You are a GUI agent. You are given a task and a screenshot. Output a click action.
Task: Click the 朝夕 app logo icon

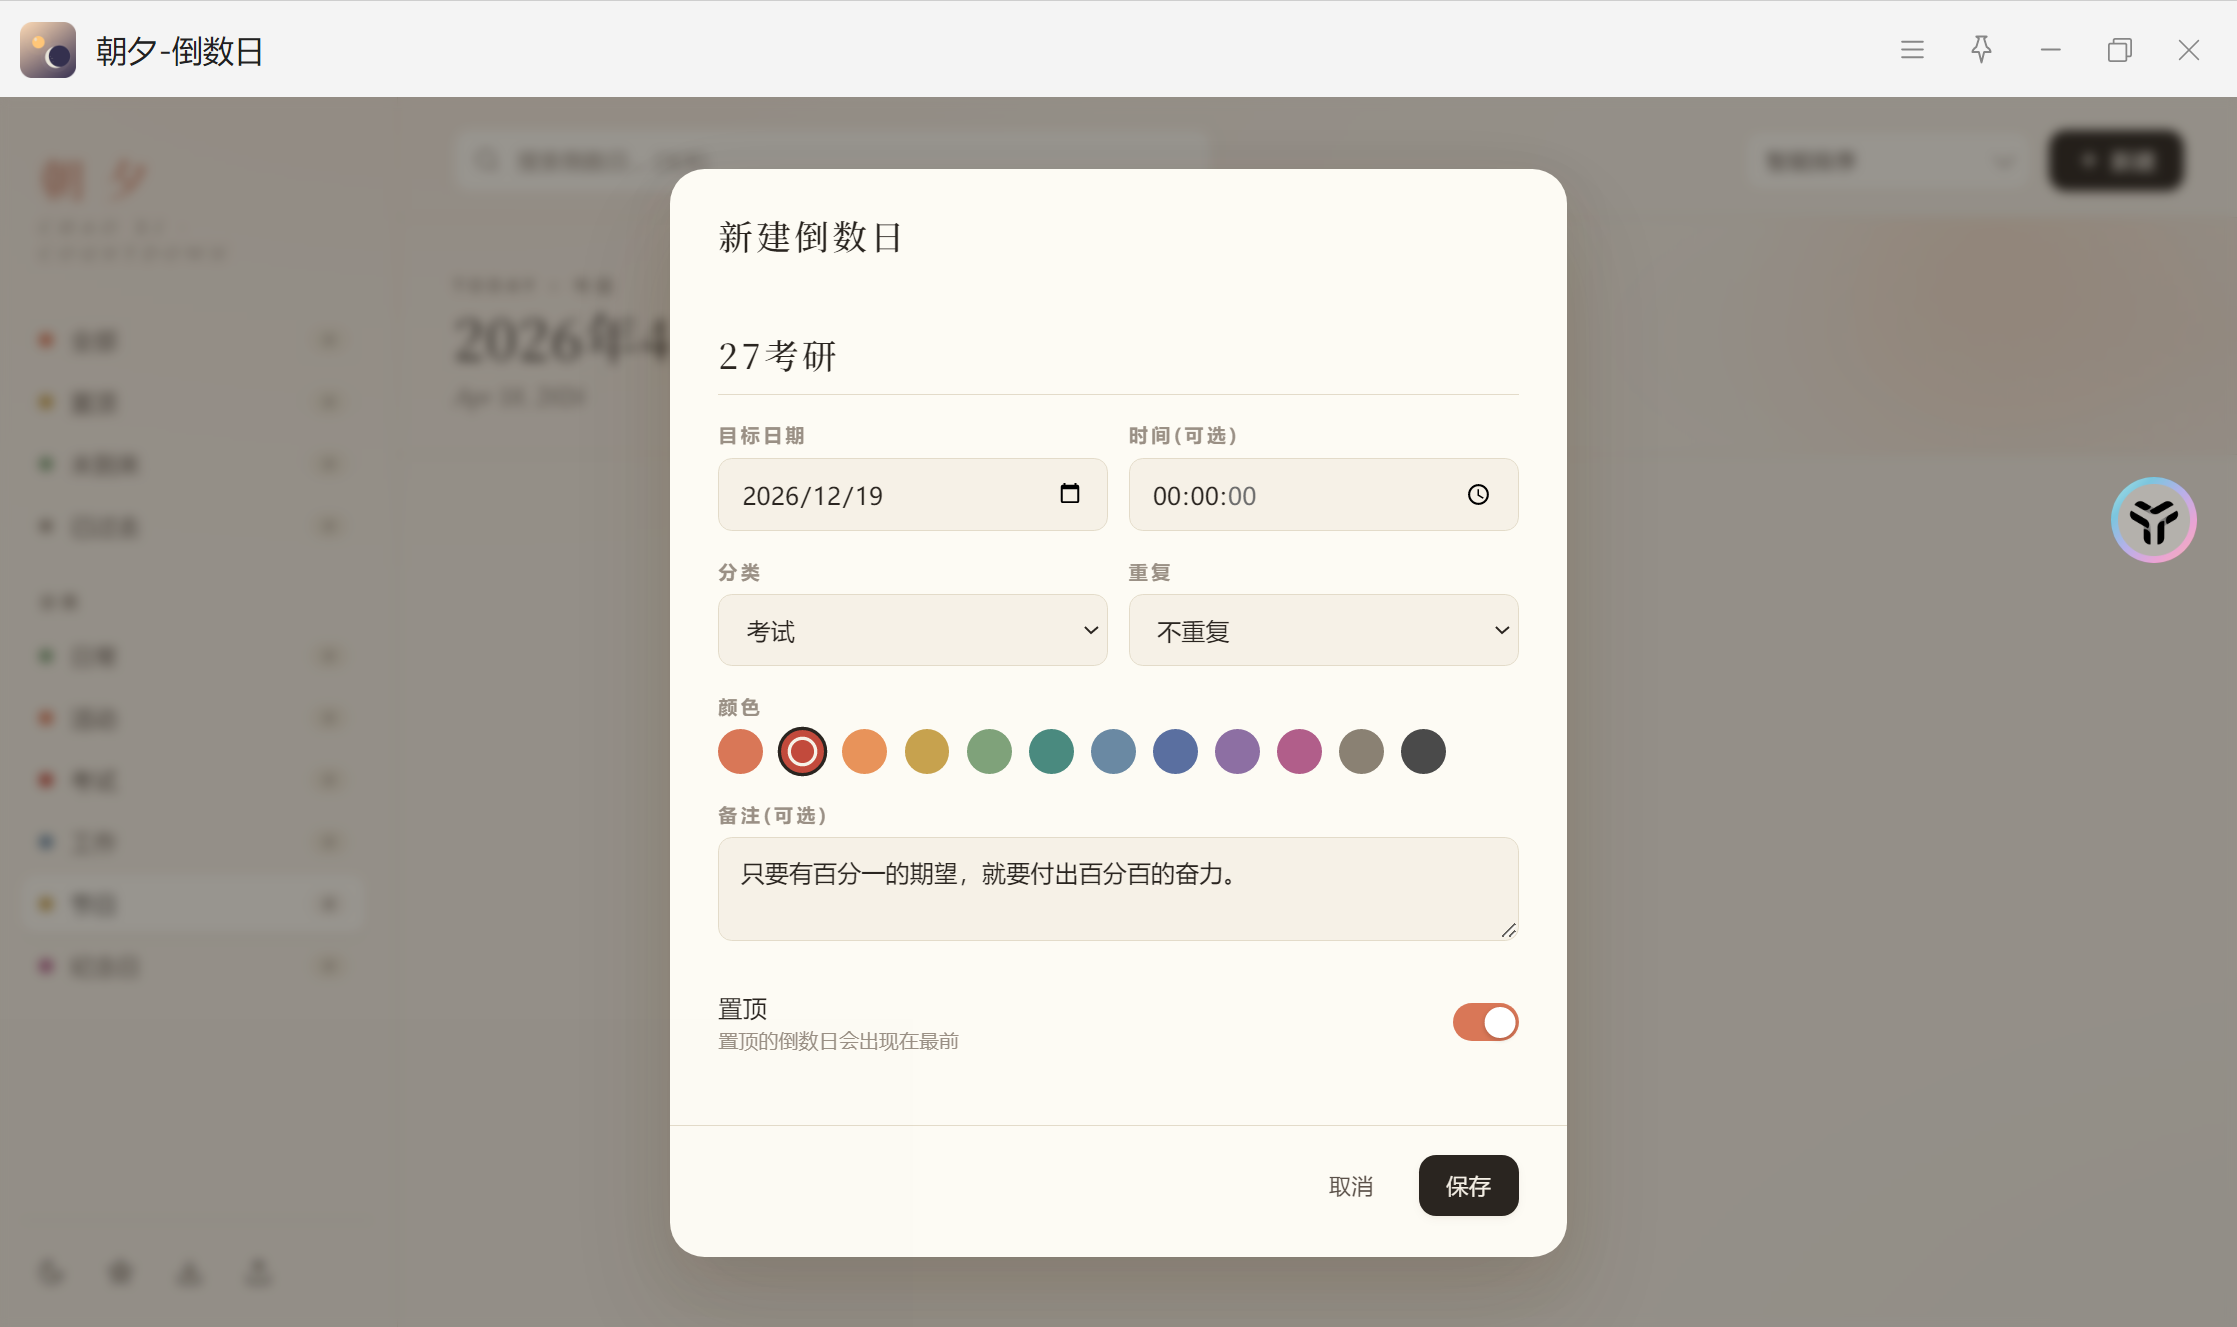click(48, 50)
